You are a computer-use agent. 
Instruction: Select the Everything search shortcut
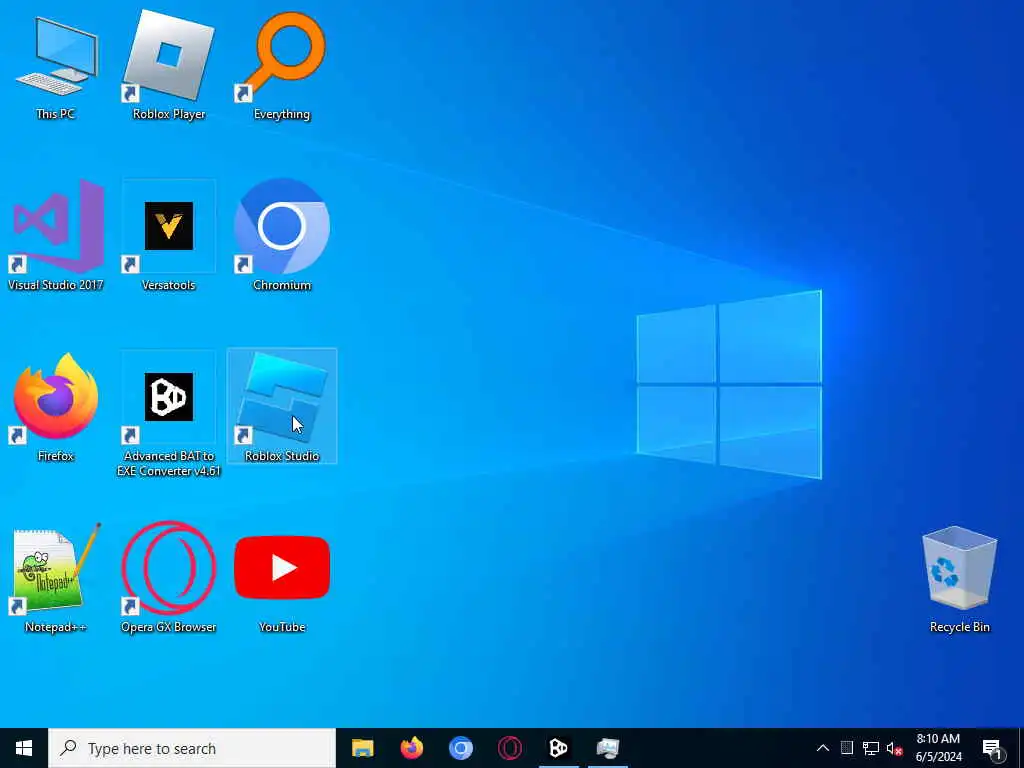(x=281, y=65)
